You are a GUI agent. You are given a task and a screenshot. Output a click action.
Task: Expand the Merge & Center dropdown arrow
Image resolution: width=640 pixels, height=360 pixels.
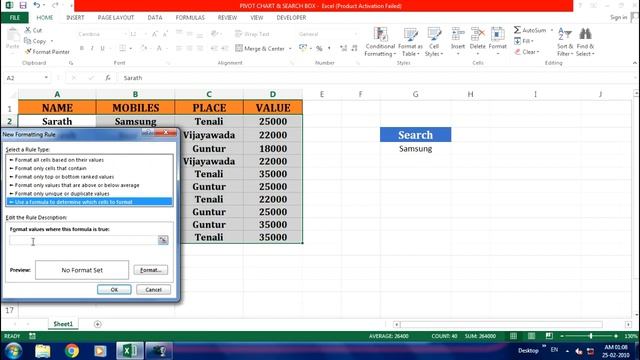pos(290,49)
